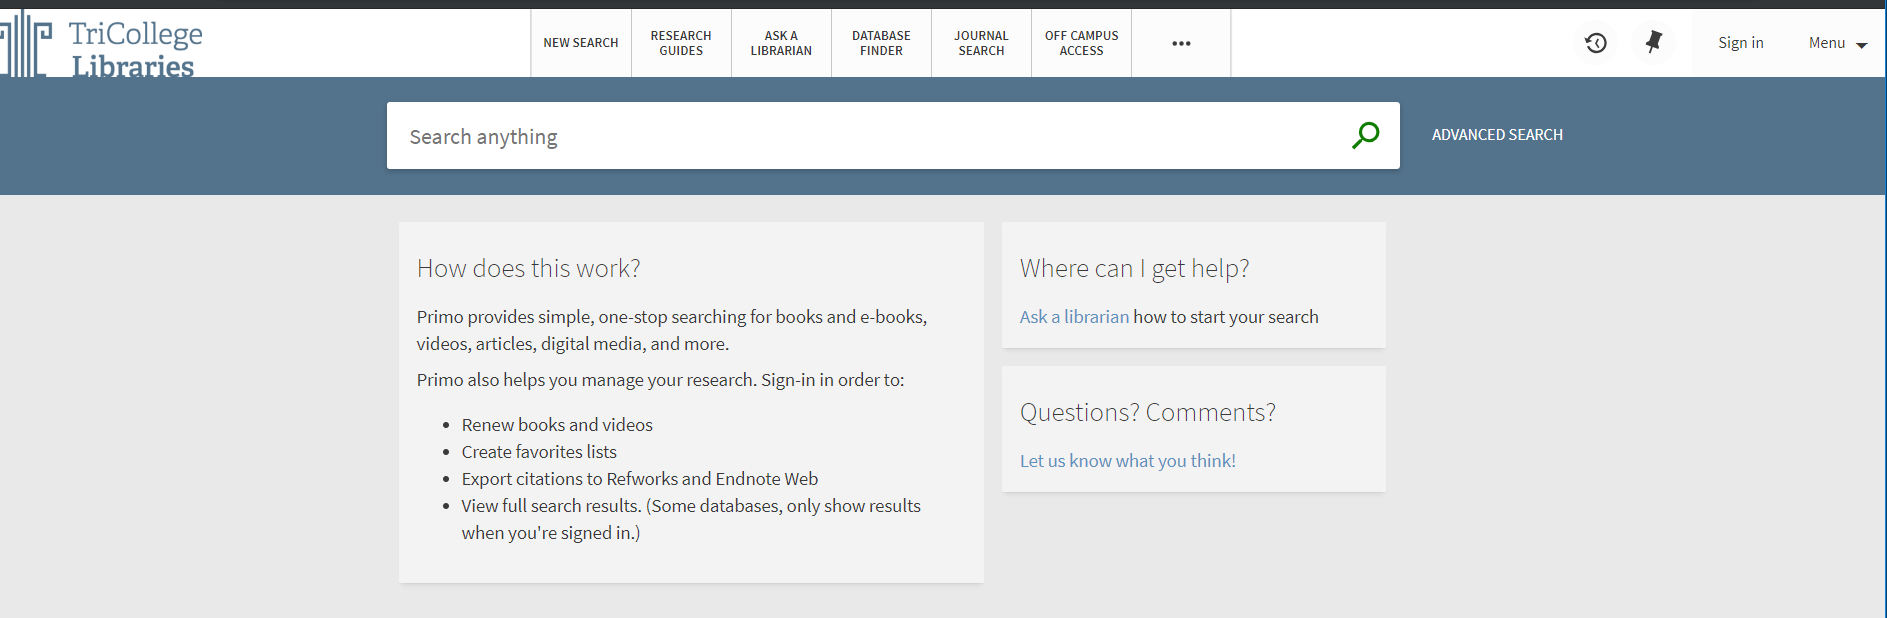The width and height of the screenshot is (1887, 618).
Task: Expand the Menu dropdown
Action: point(1838,43)
